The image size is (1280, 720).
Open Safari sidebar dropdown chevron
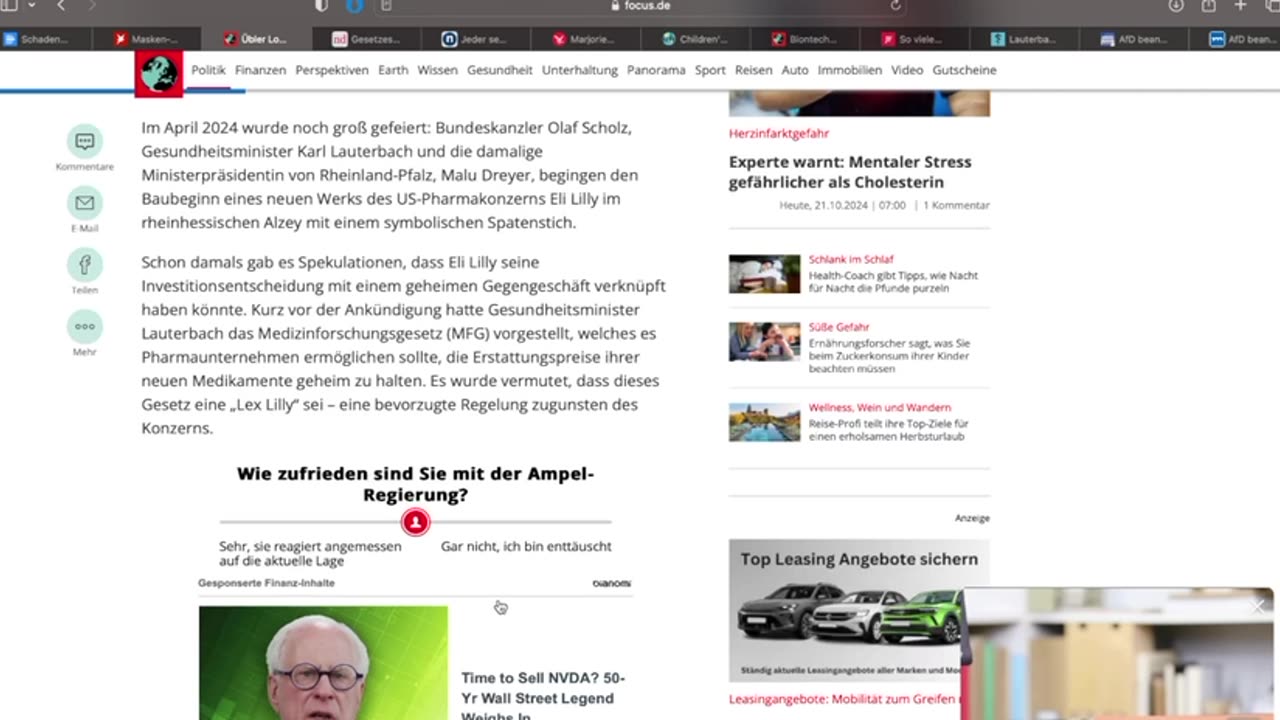(x=31, y=6)
